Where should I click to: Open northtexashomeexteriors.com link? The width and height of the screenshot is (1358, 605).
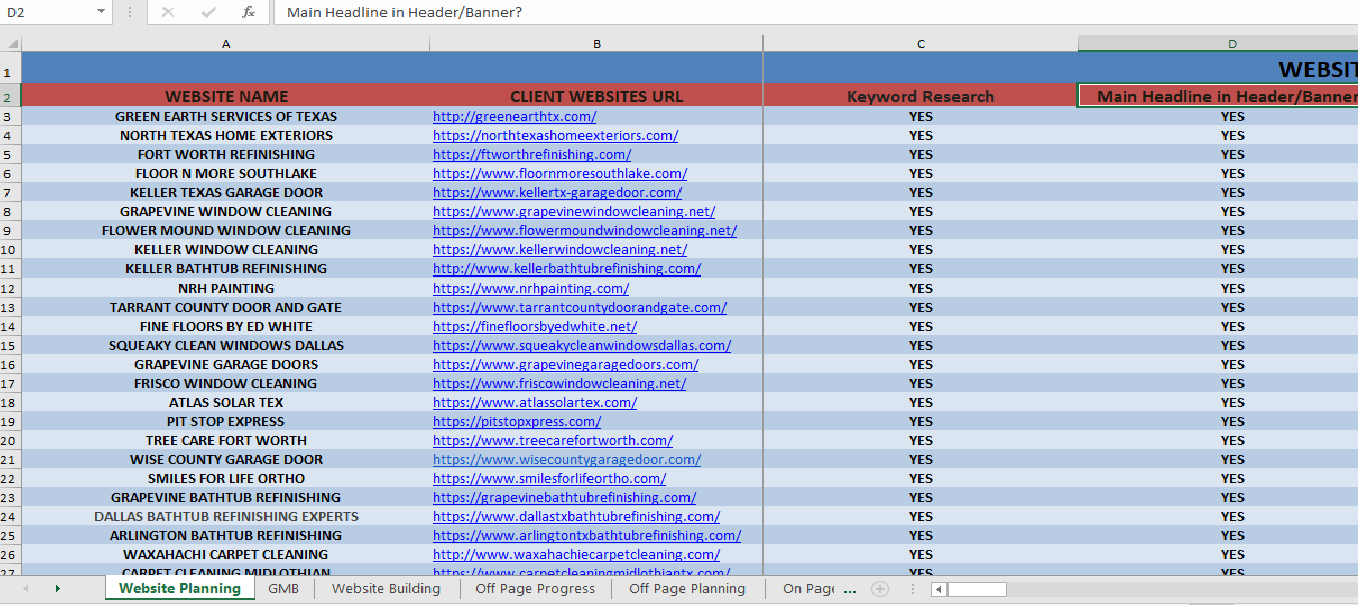coord(555,135)
